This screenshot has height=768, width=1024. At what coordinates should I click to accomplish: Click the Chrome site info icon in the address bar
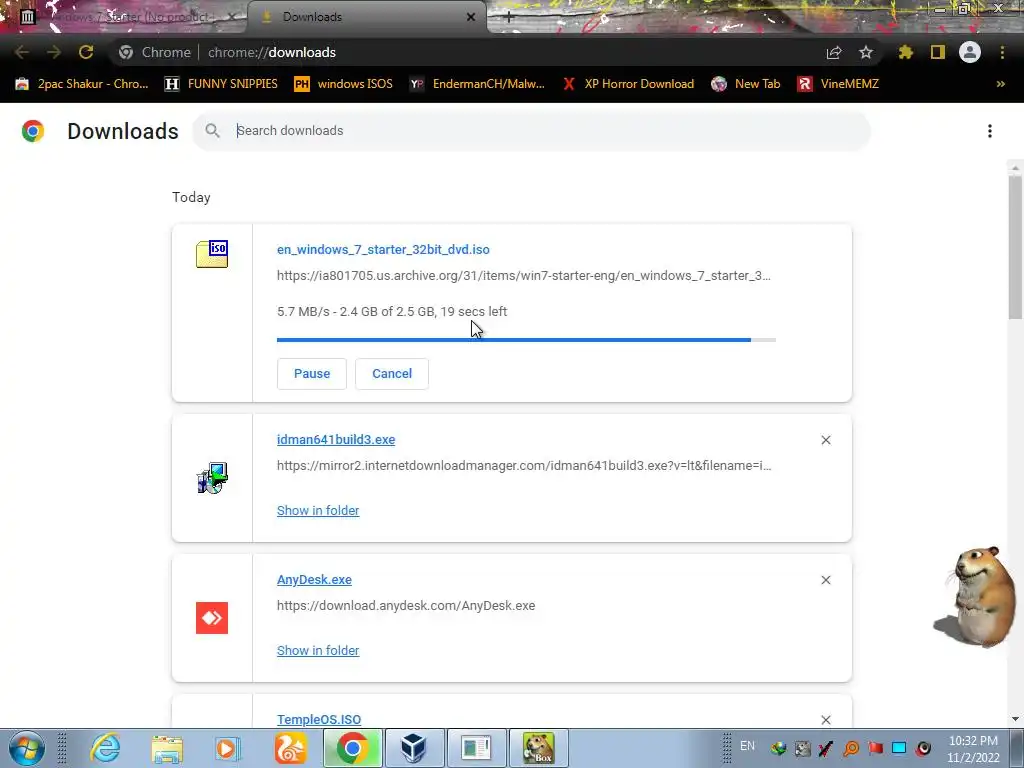tap(126, 52)
